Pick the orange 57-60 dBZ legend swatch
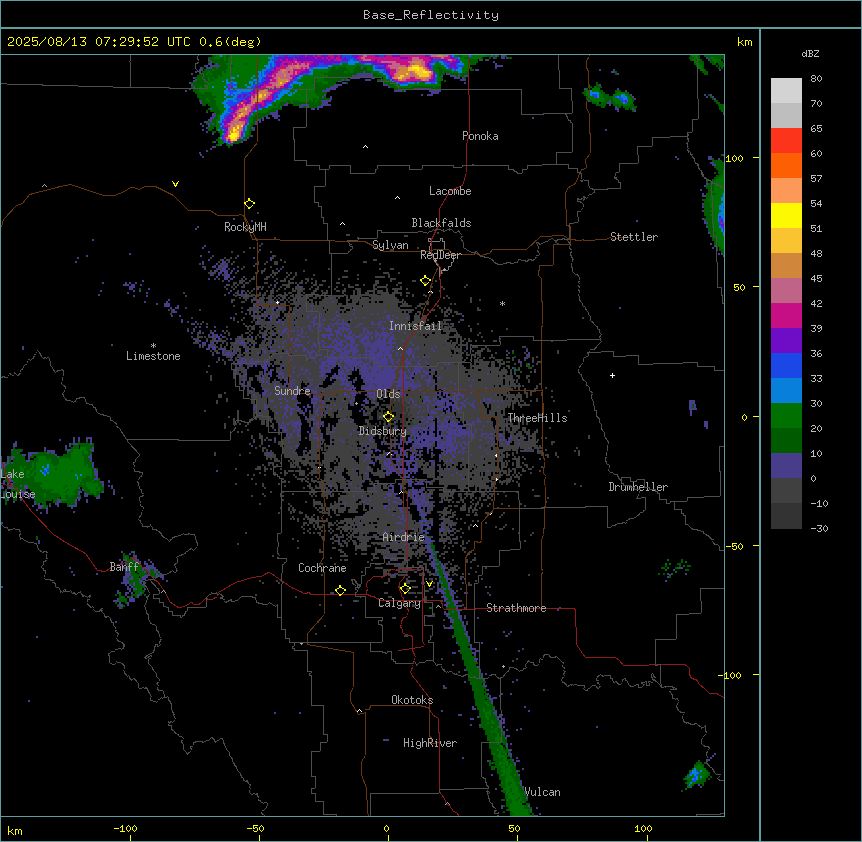 [786, 165]
